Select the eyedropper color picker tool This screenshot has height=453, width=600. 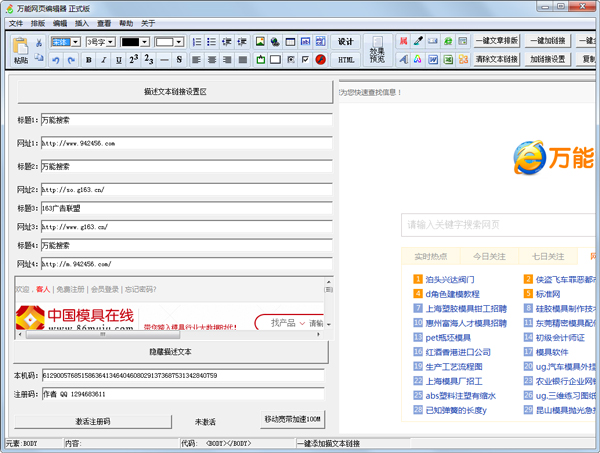418,41
